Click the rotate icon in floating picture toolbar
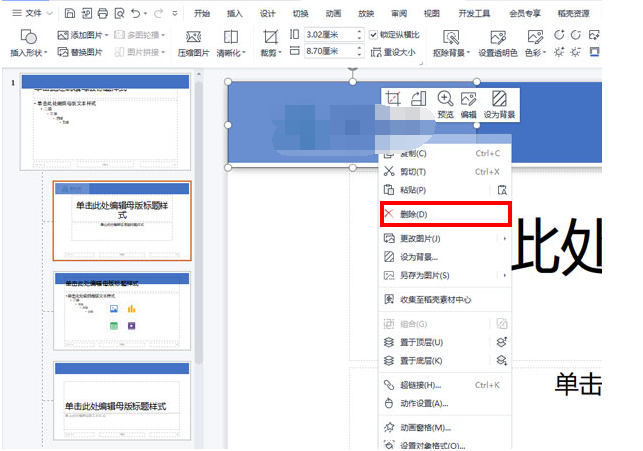 point(419,98)
